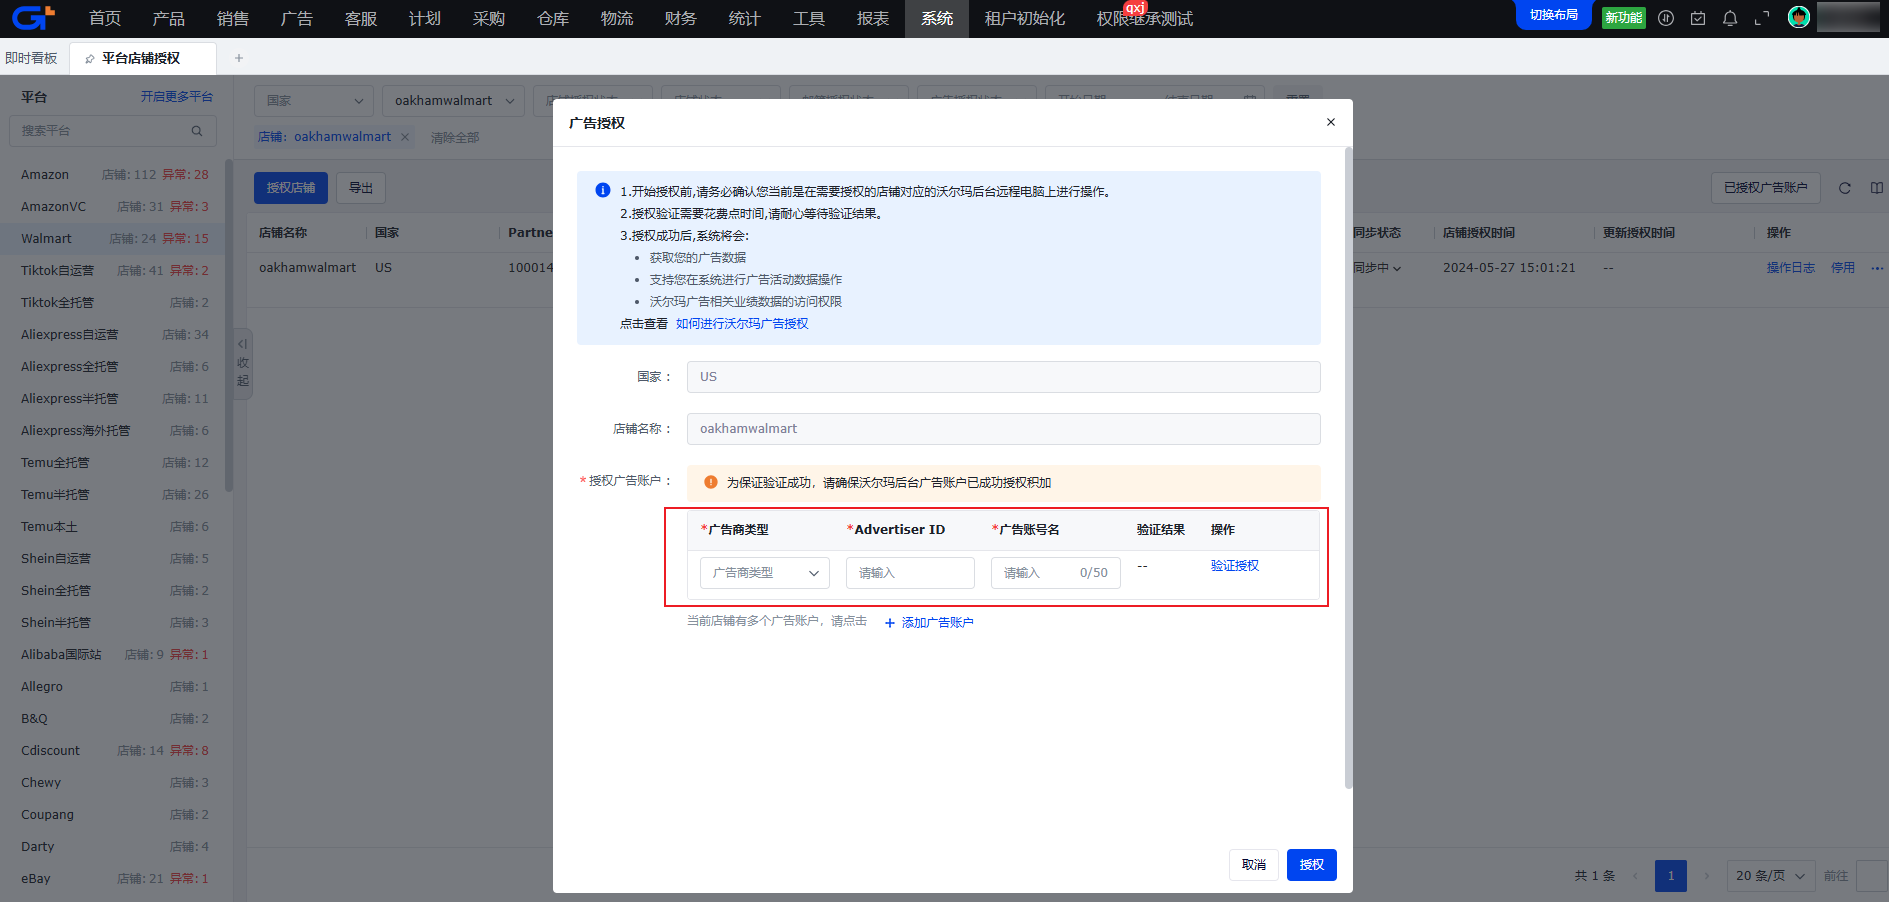Open notifications bell icon
The image size is (1889, 902).
(x=1730, y=18)
